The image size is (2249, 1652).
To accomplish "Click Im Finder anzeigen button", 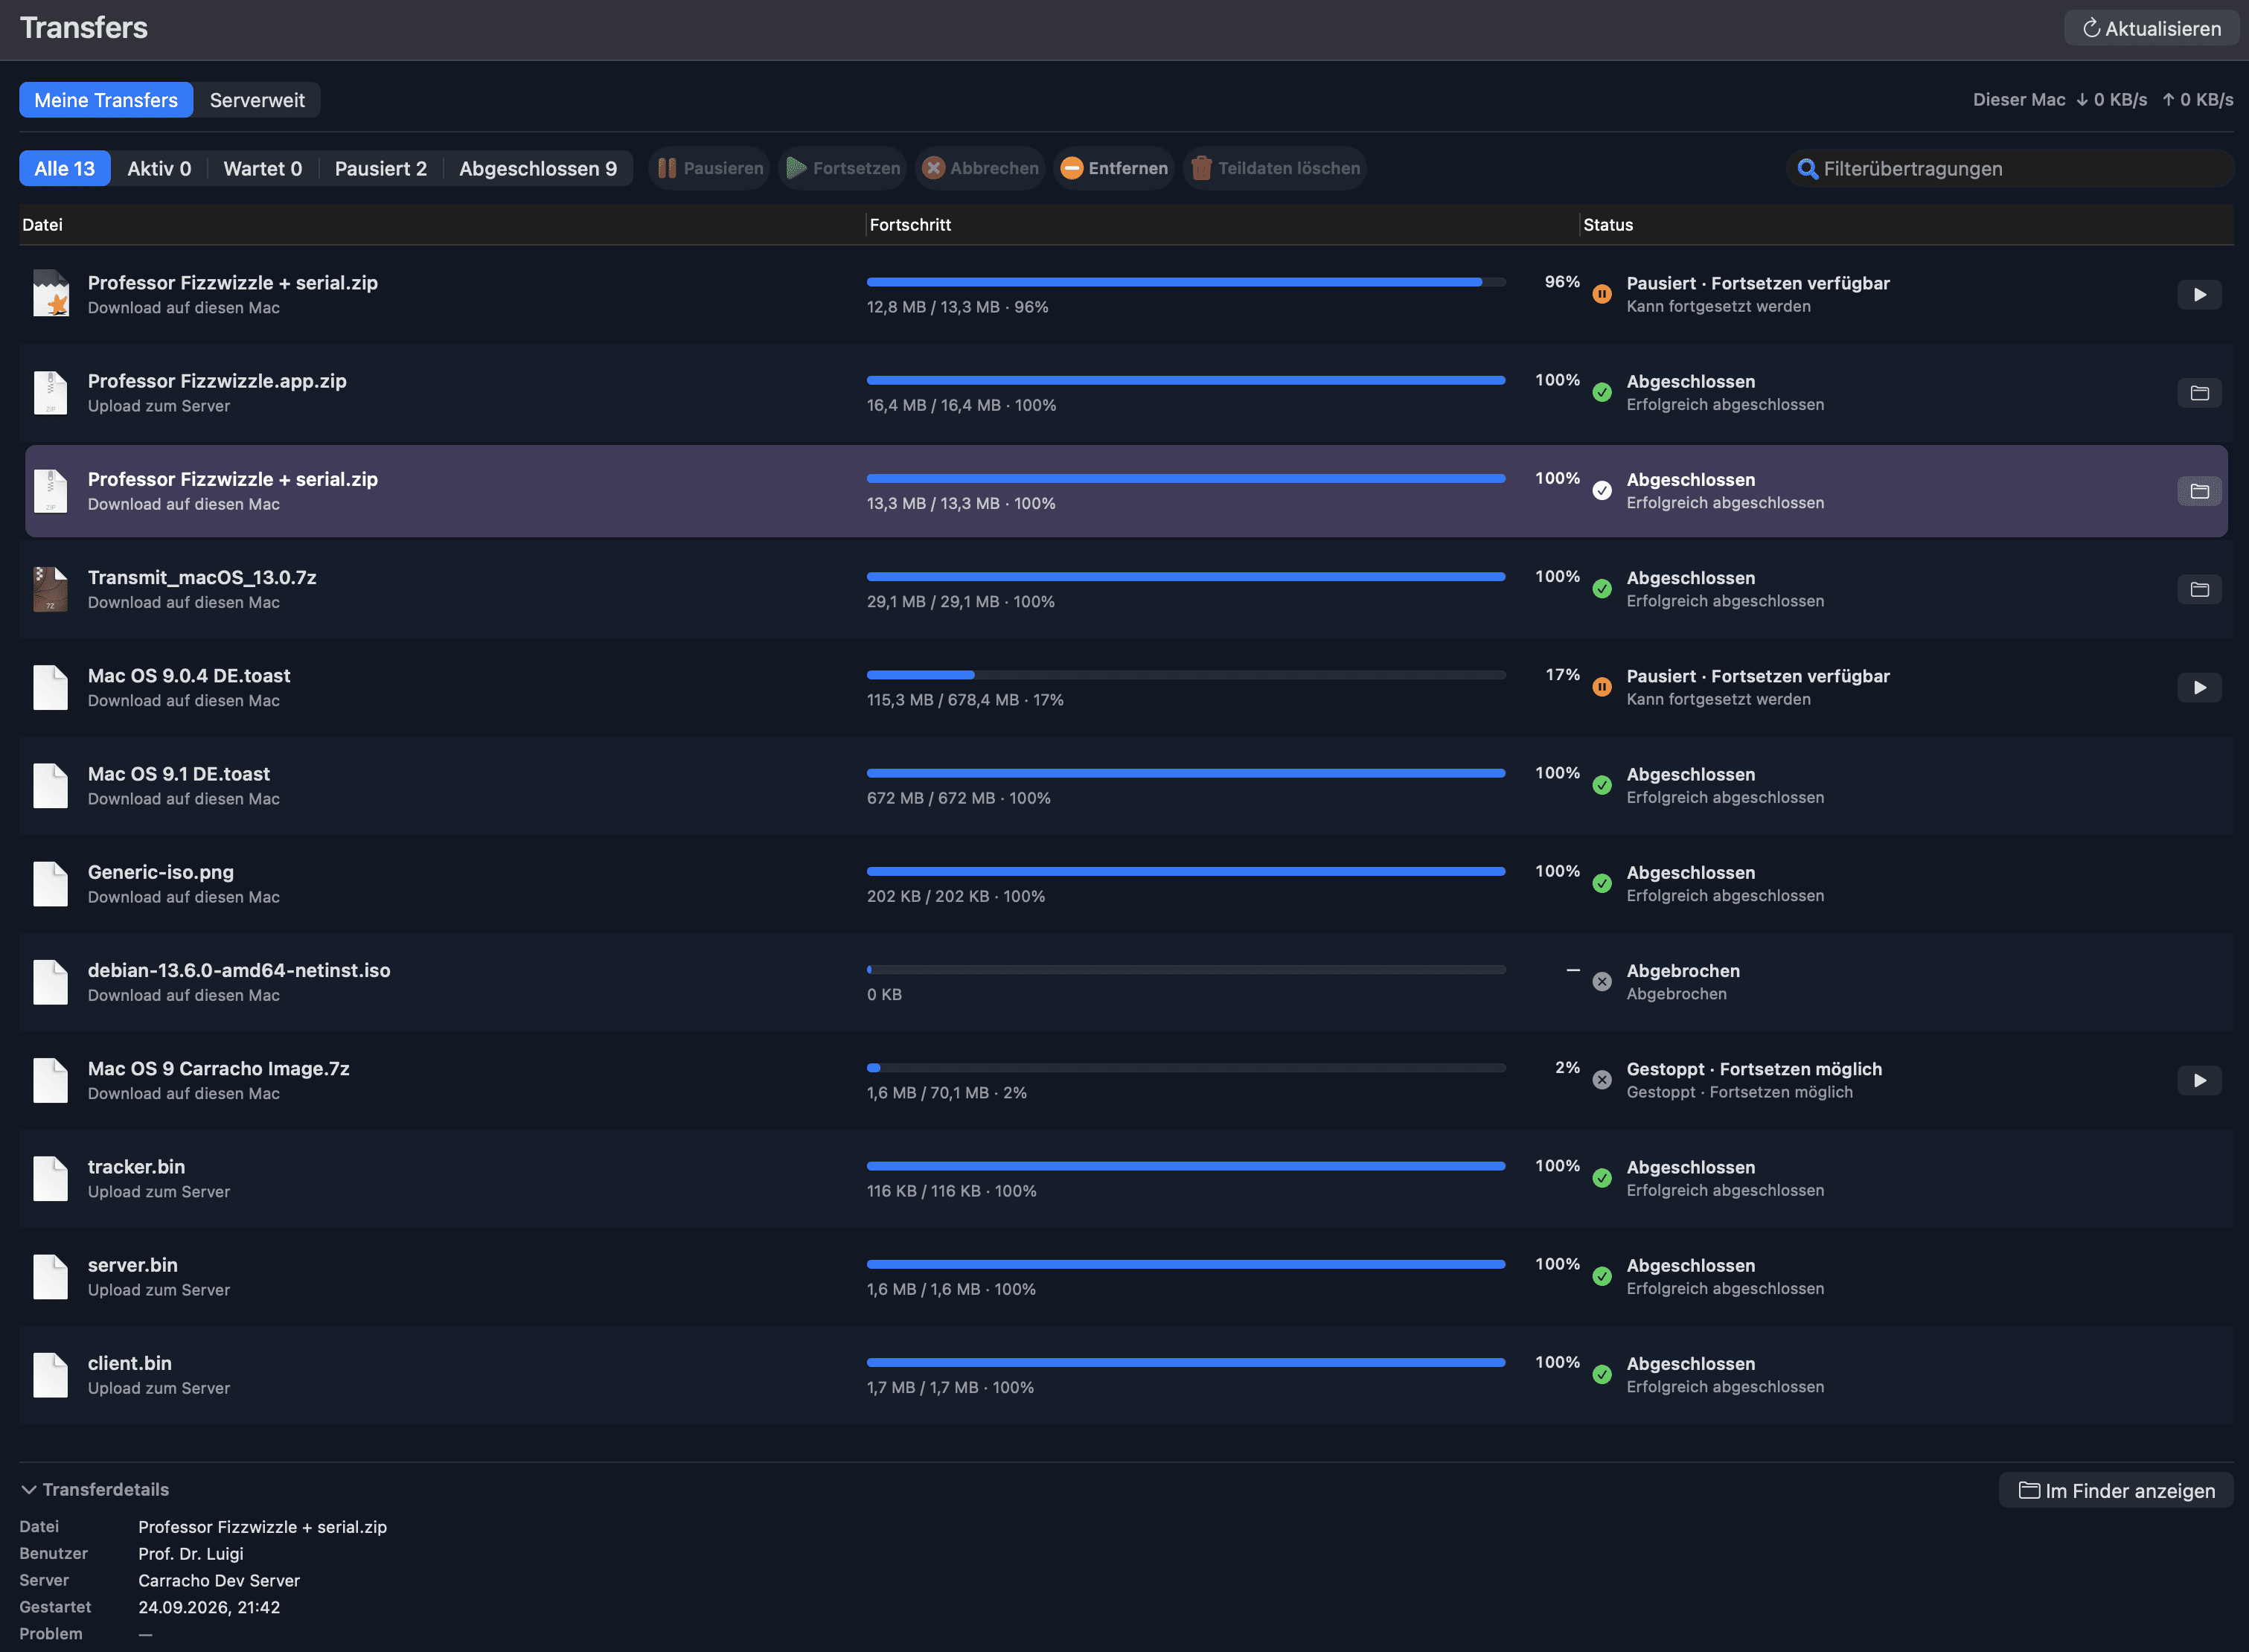I will (x=2116, y=1491).
